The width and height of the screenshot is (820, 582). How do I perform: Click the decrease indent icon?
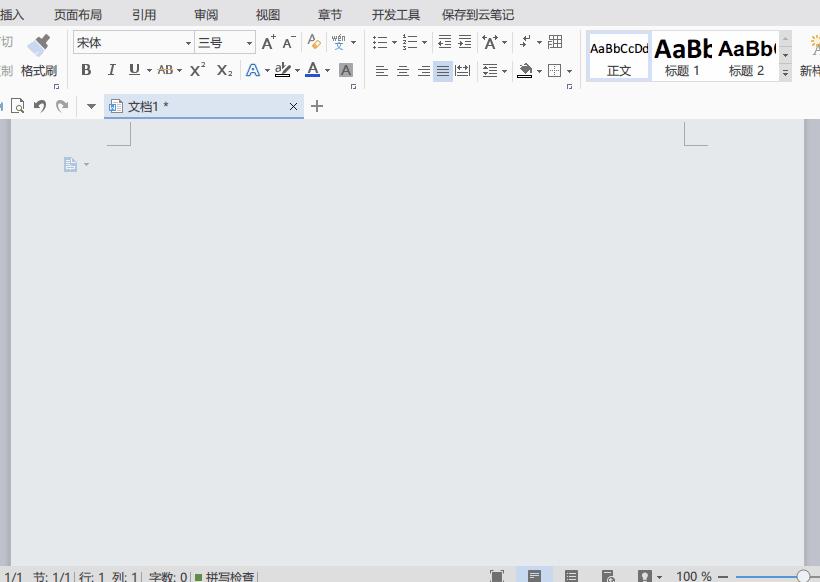tap(444, 42)
